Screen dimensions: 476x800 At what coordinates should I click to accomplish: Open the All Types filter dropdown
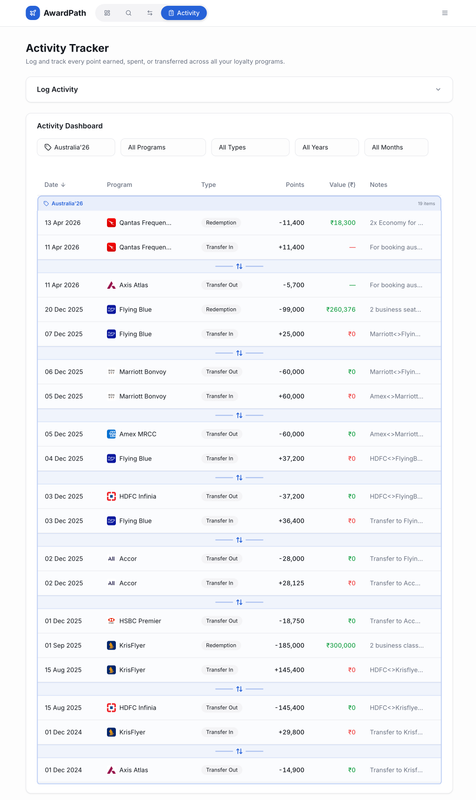click(x=250, y=147)
